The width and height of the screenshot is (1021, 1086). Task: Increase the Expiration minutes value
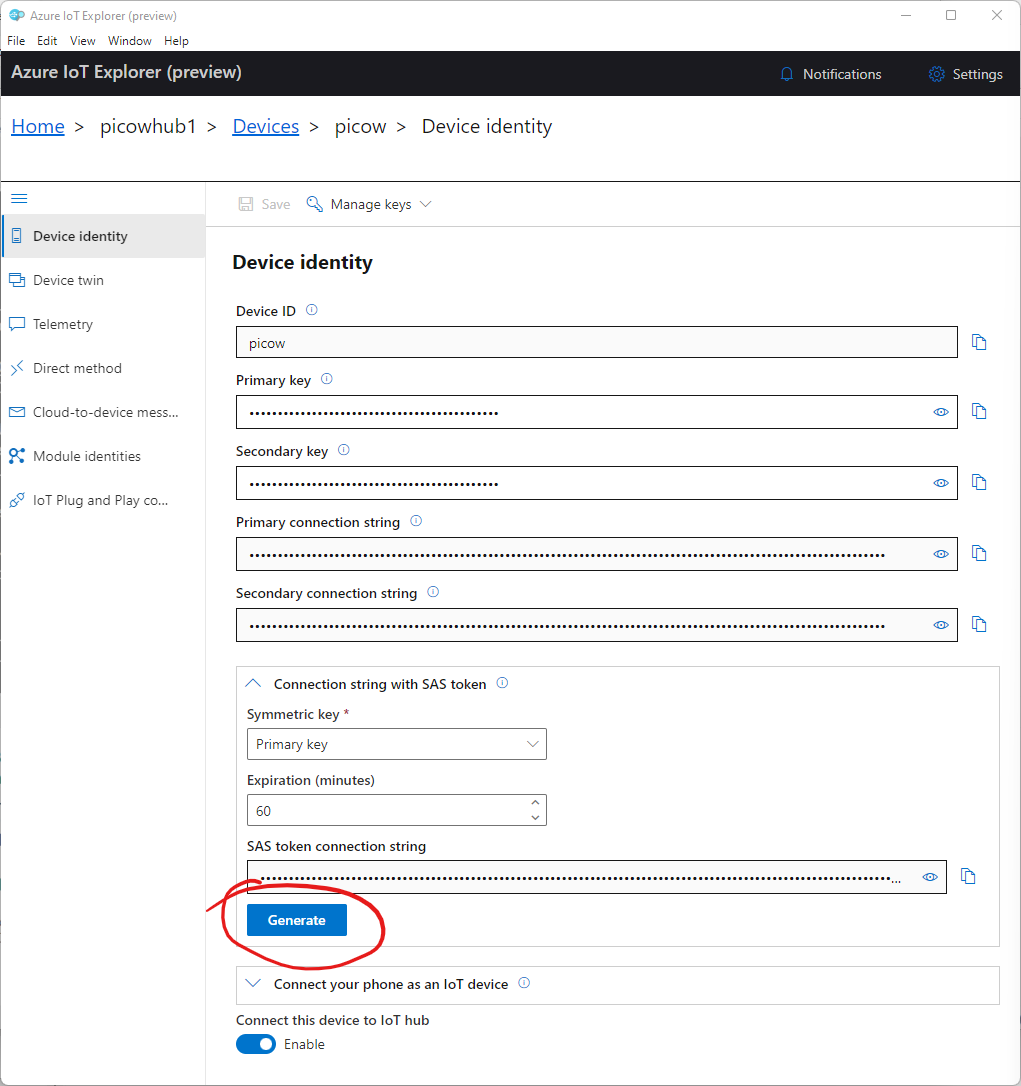[535, 803]
